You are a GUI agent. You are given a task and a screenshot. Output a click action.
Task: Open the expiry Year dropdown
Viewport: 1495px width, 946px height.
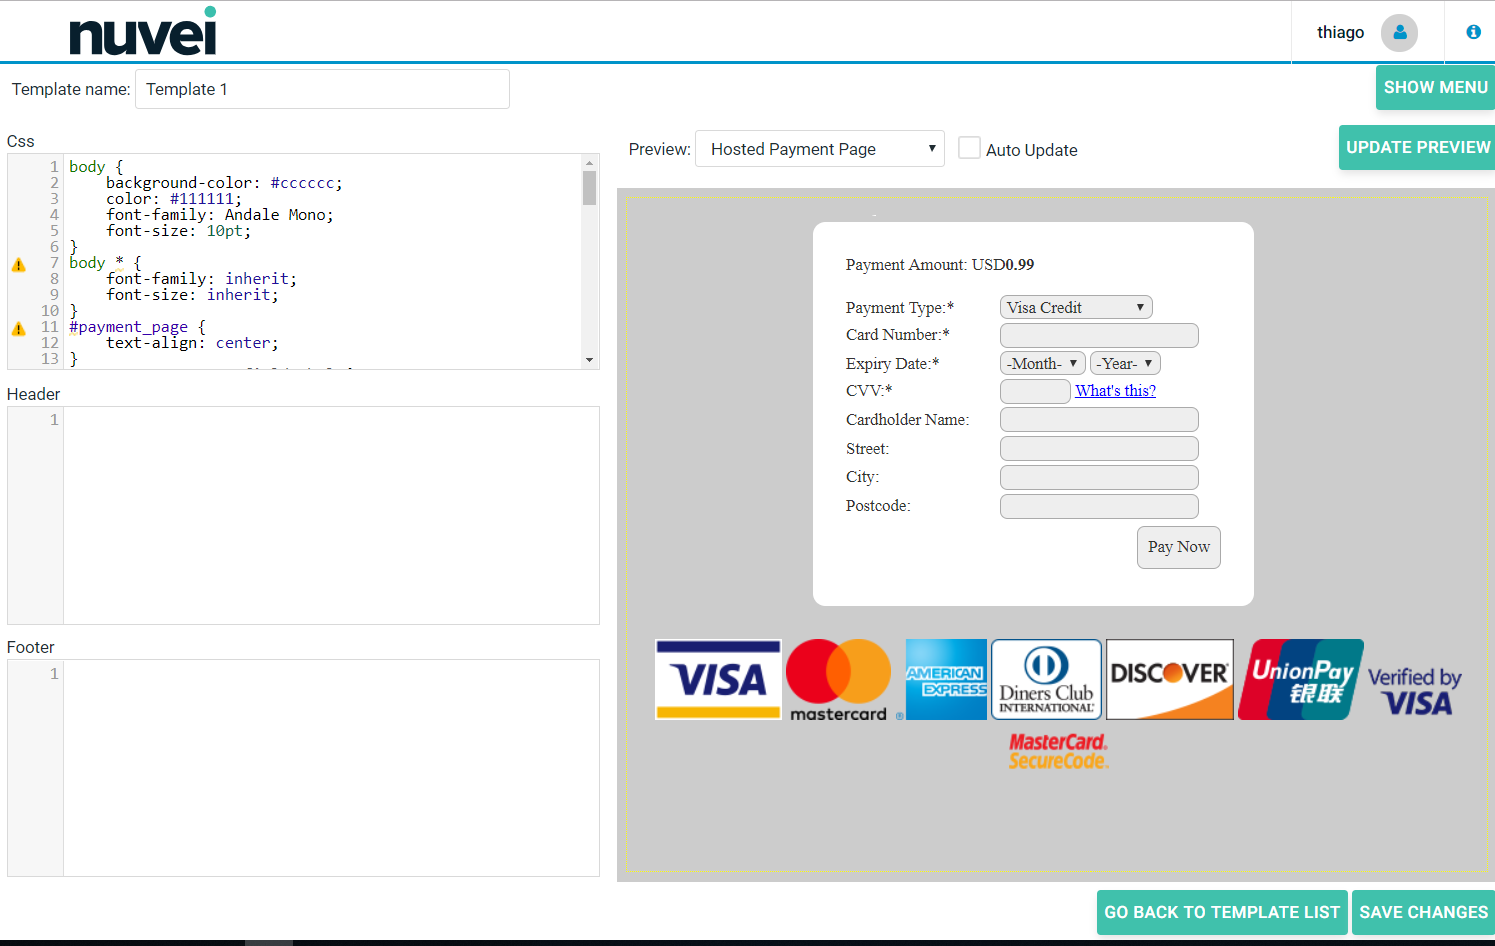(x=1125, y=363)
